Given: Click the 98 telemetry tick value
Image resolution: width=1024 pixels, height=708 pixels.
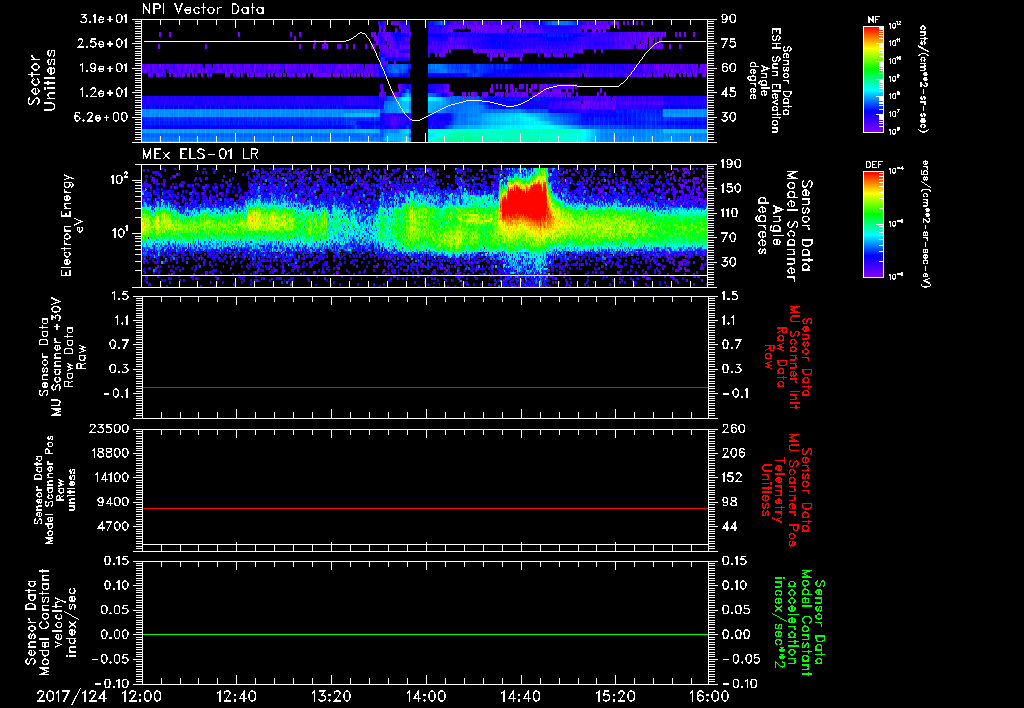Looking at the screenshot, I should point(729,502).
